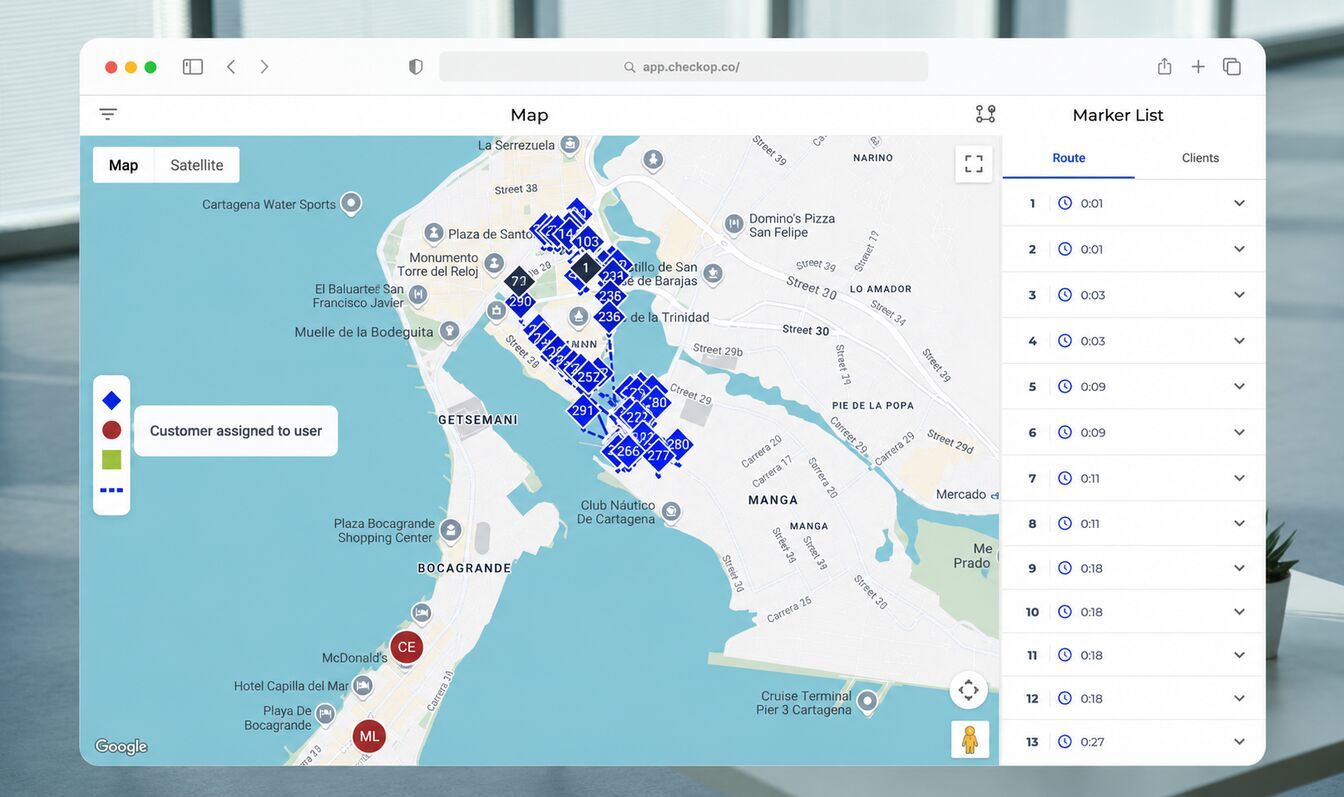Image resolution: width=1344 pixels, height=797 pixels.
Task: Click the "Customer assigned to user" tooltip
Action: tap(236, 431)
